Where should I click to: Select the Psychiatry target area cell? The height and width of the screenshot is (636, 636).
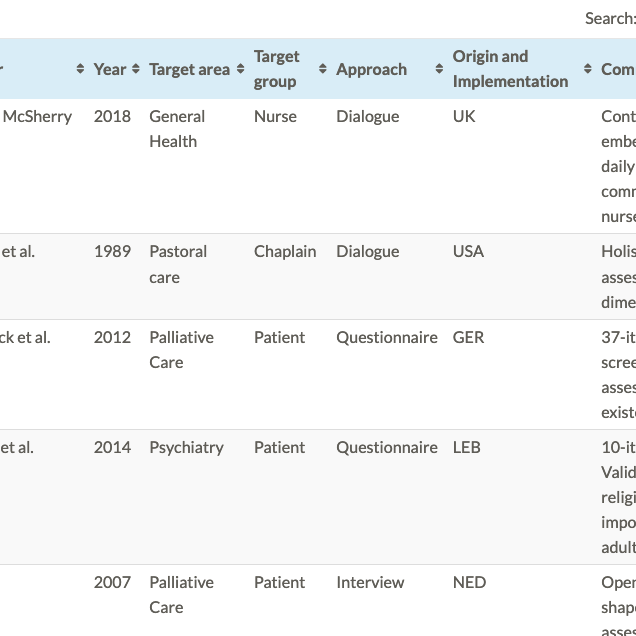pos(186,447)
